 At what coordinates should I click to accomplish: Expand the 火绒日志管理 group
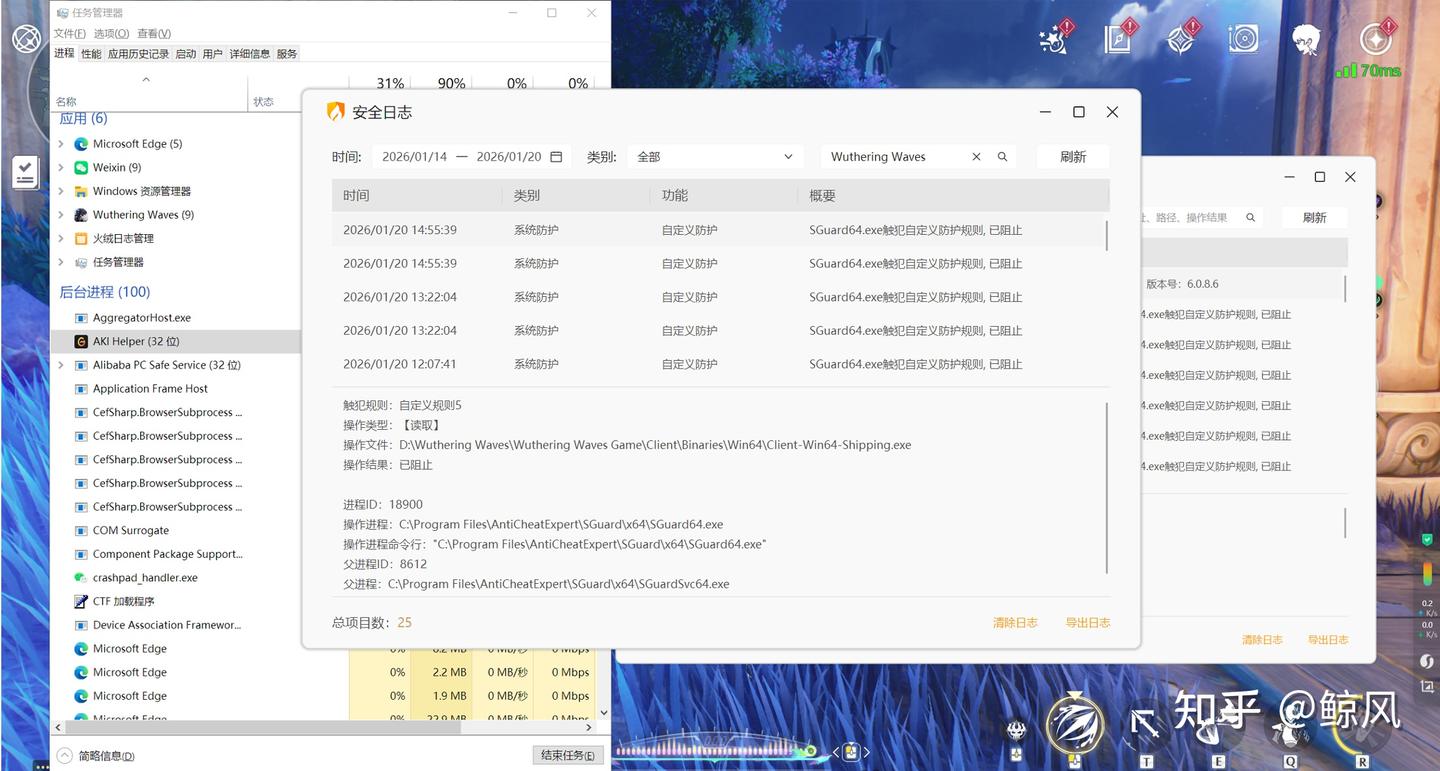click(61, 239)
